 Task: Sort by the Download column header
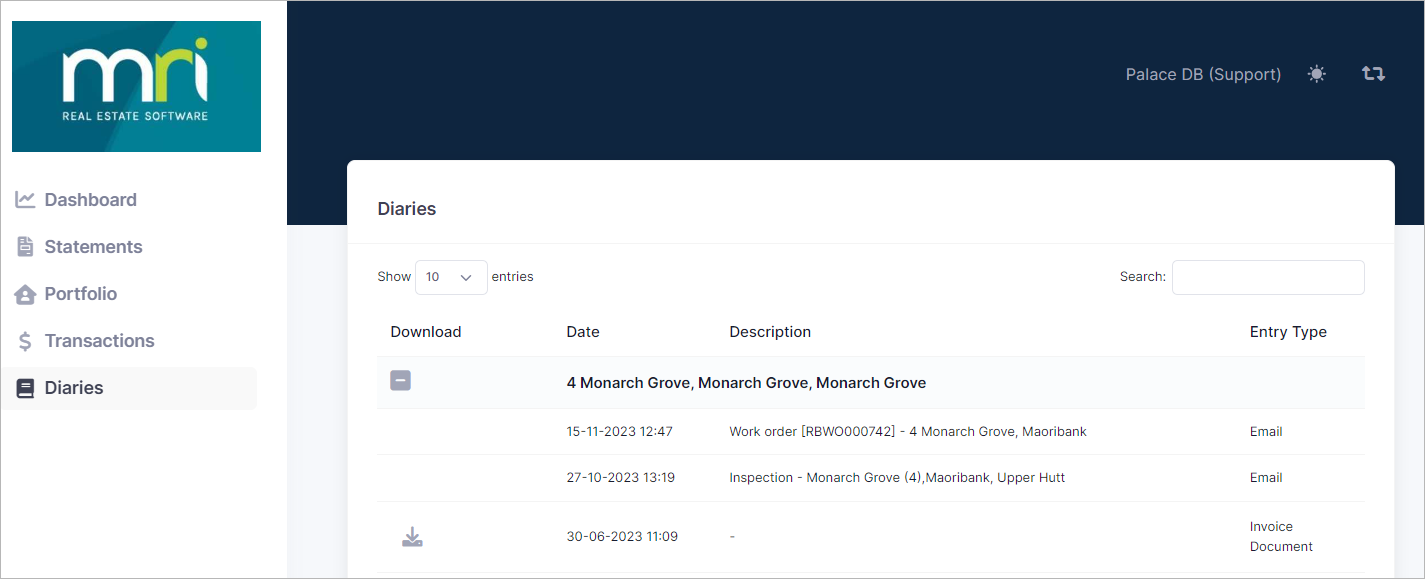[426, 332]
